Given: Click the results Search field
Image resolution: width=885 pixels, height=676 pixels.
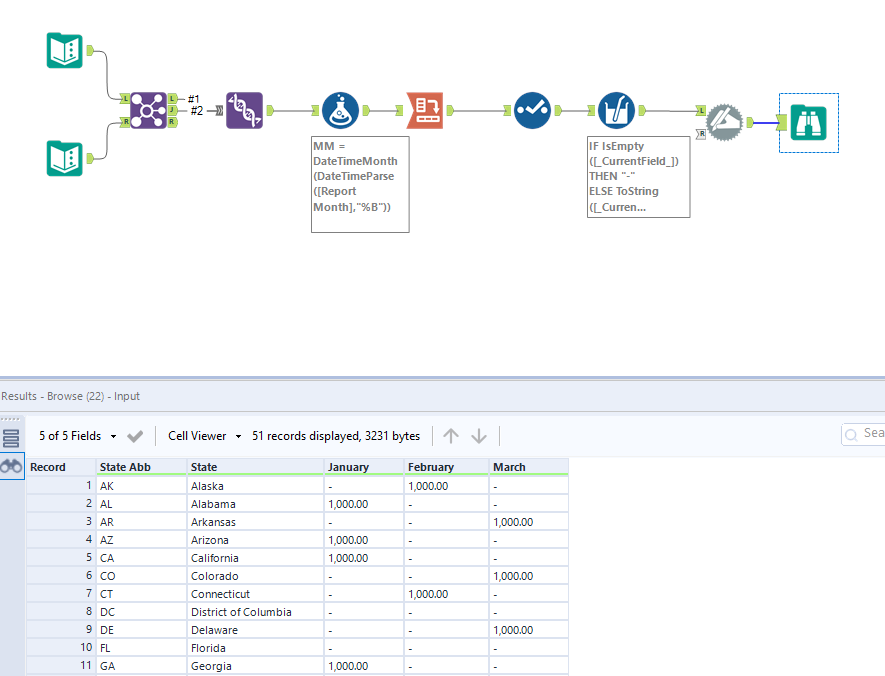Looking at the screenshot, I should coord(863,434).
